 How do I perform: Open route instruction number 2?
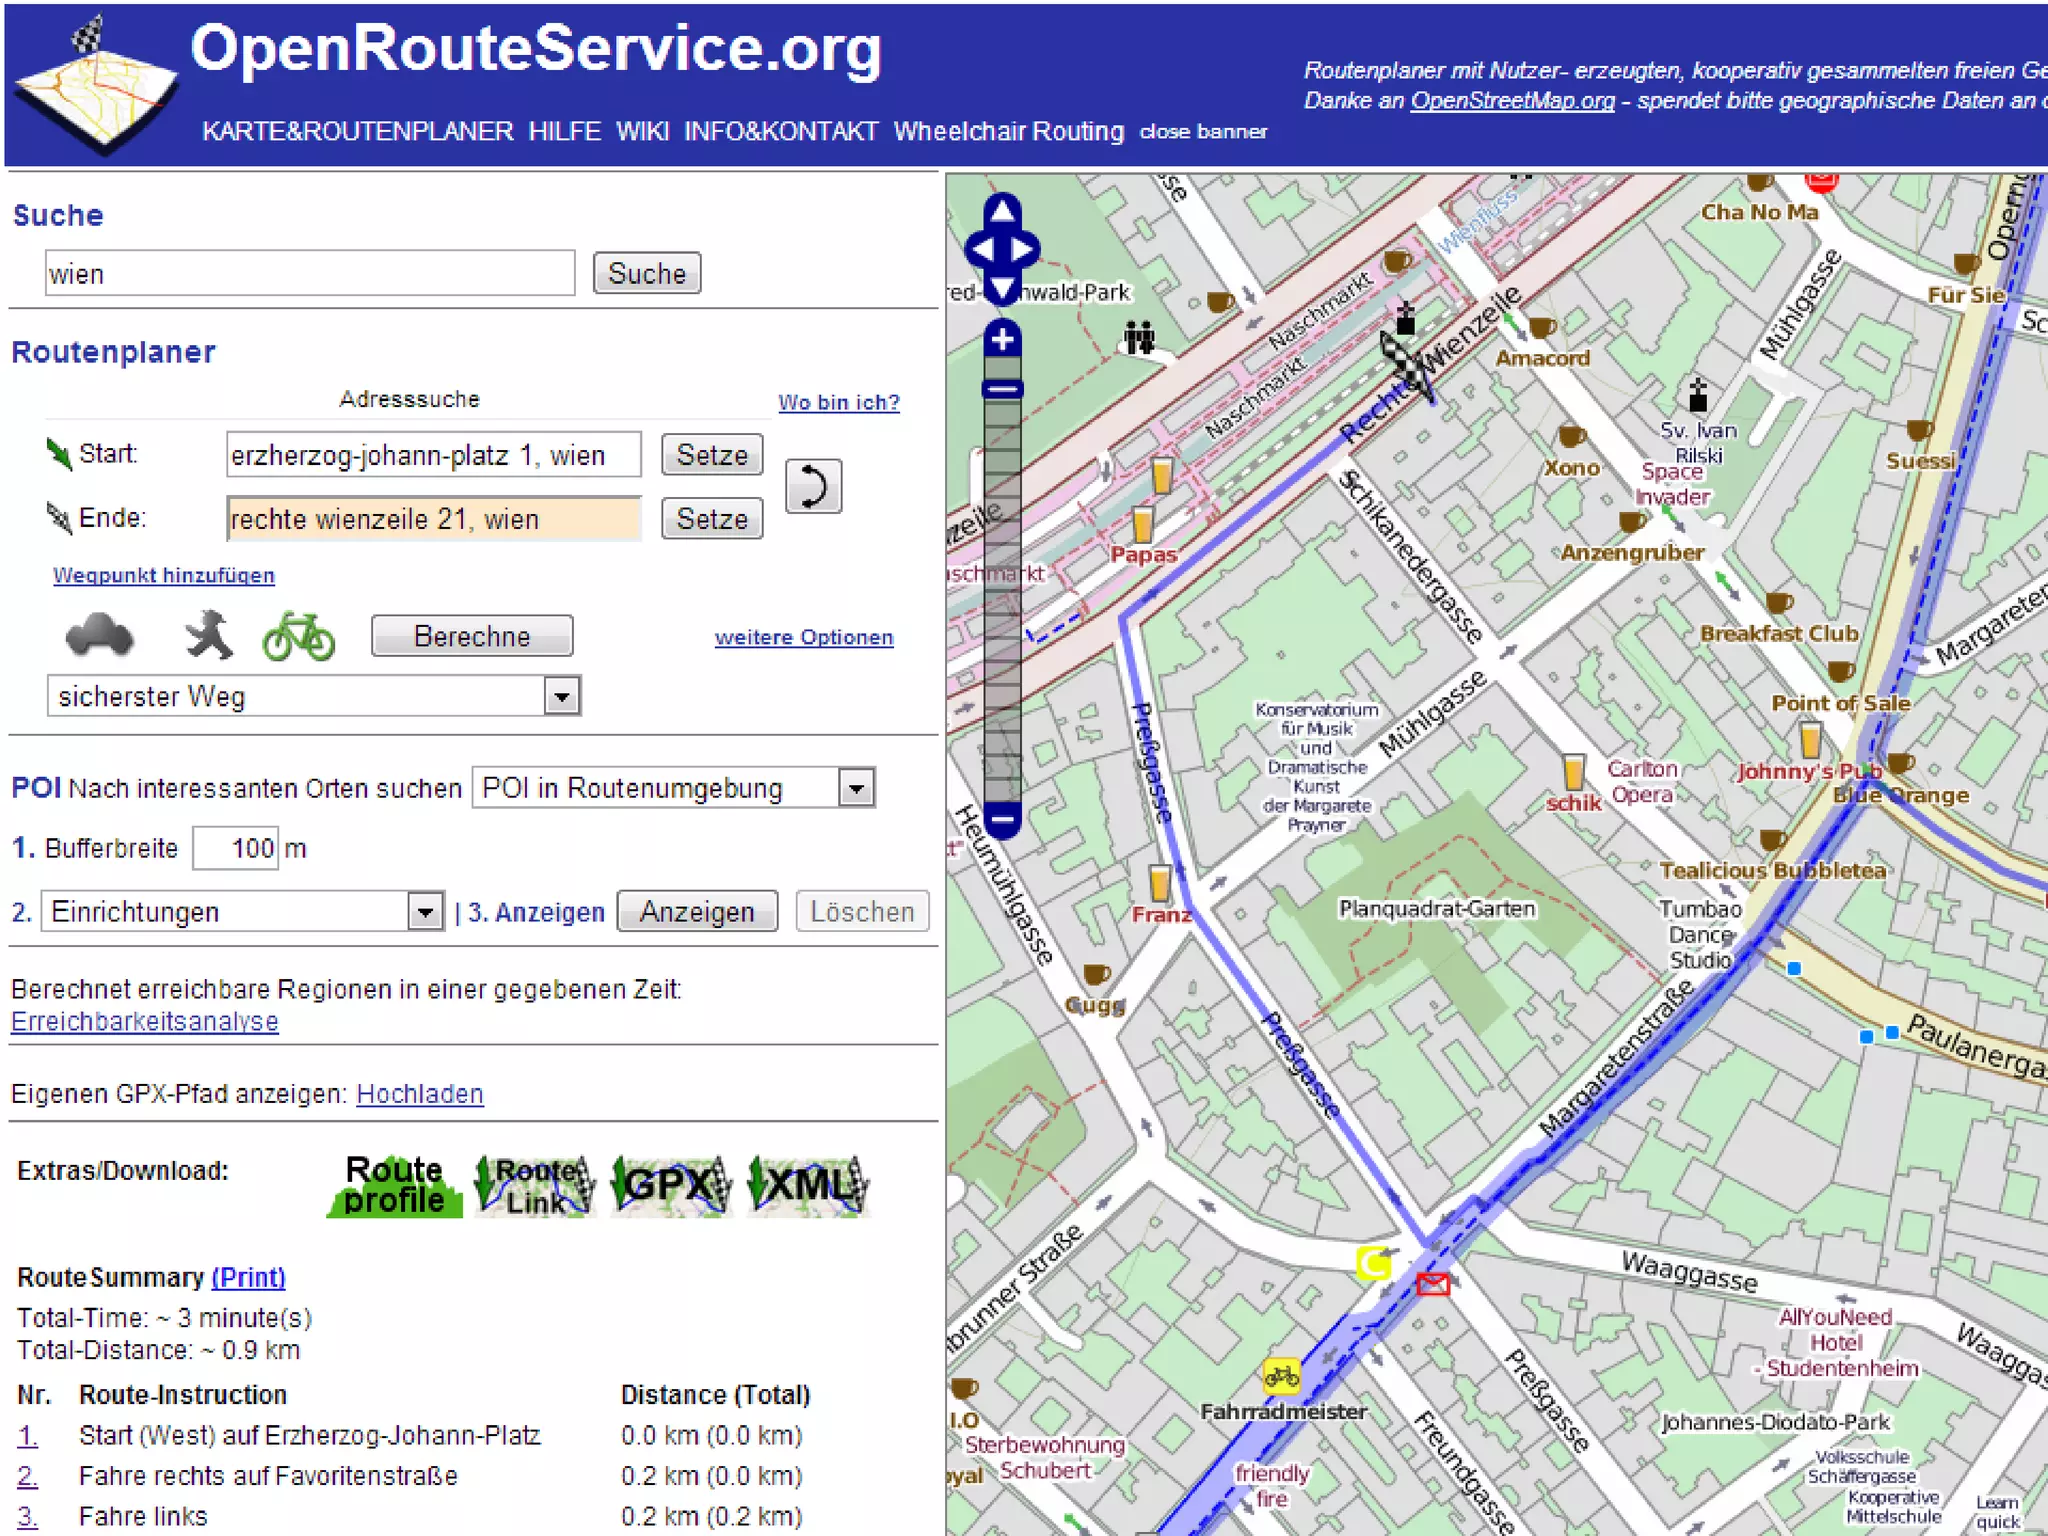(28, 1476)
